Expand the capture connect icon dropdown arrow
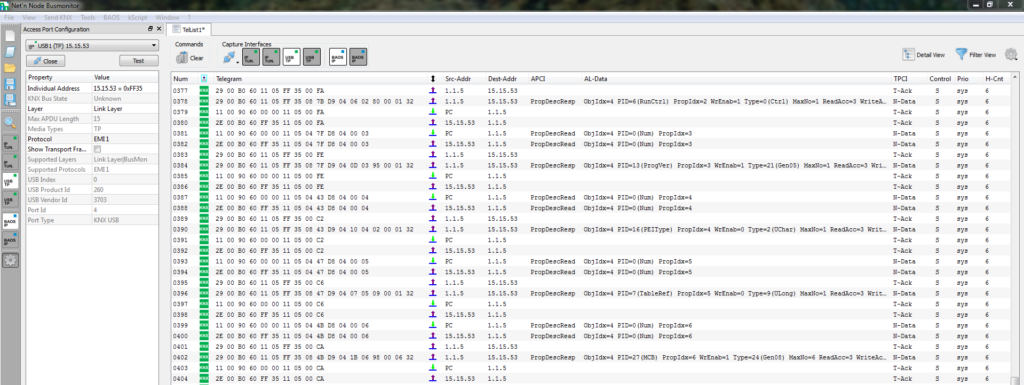1024x385 pixels. coord(238,62)
